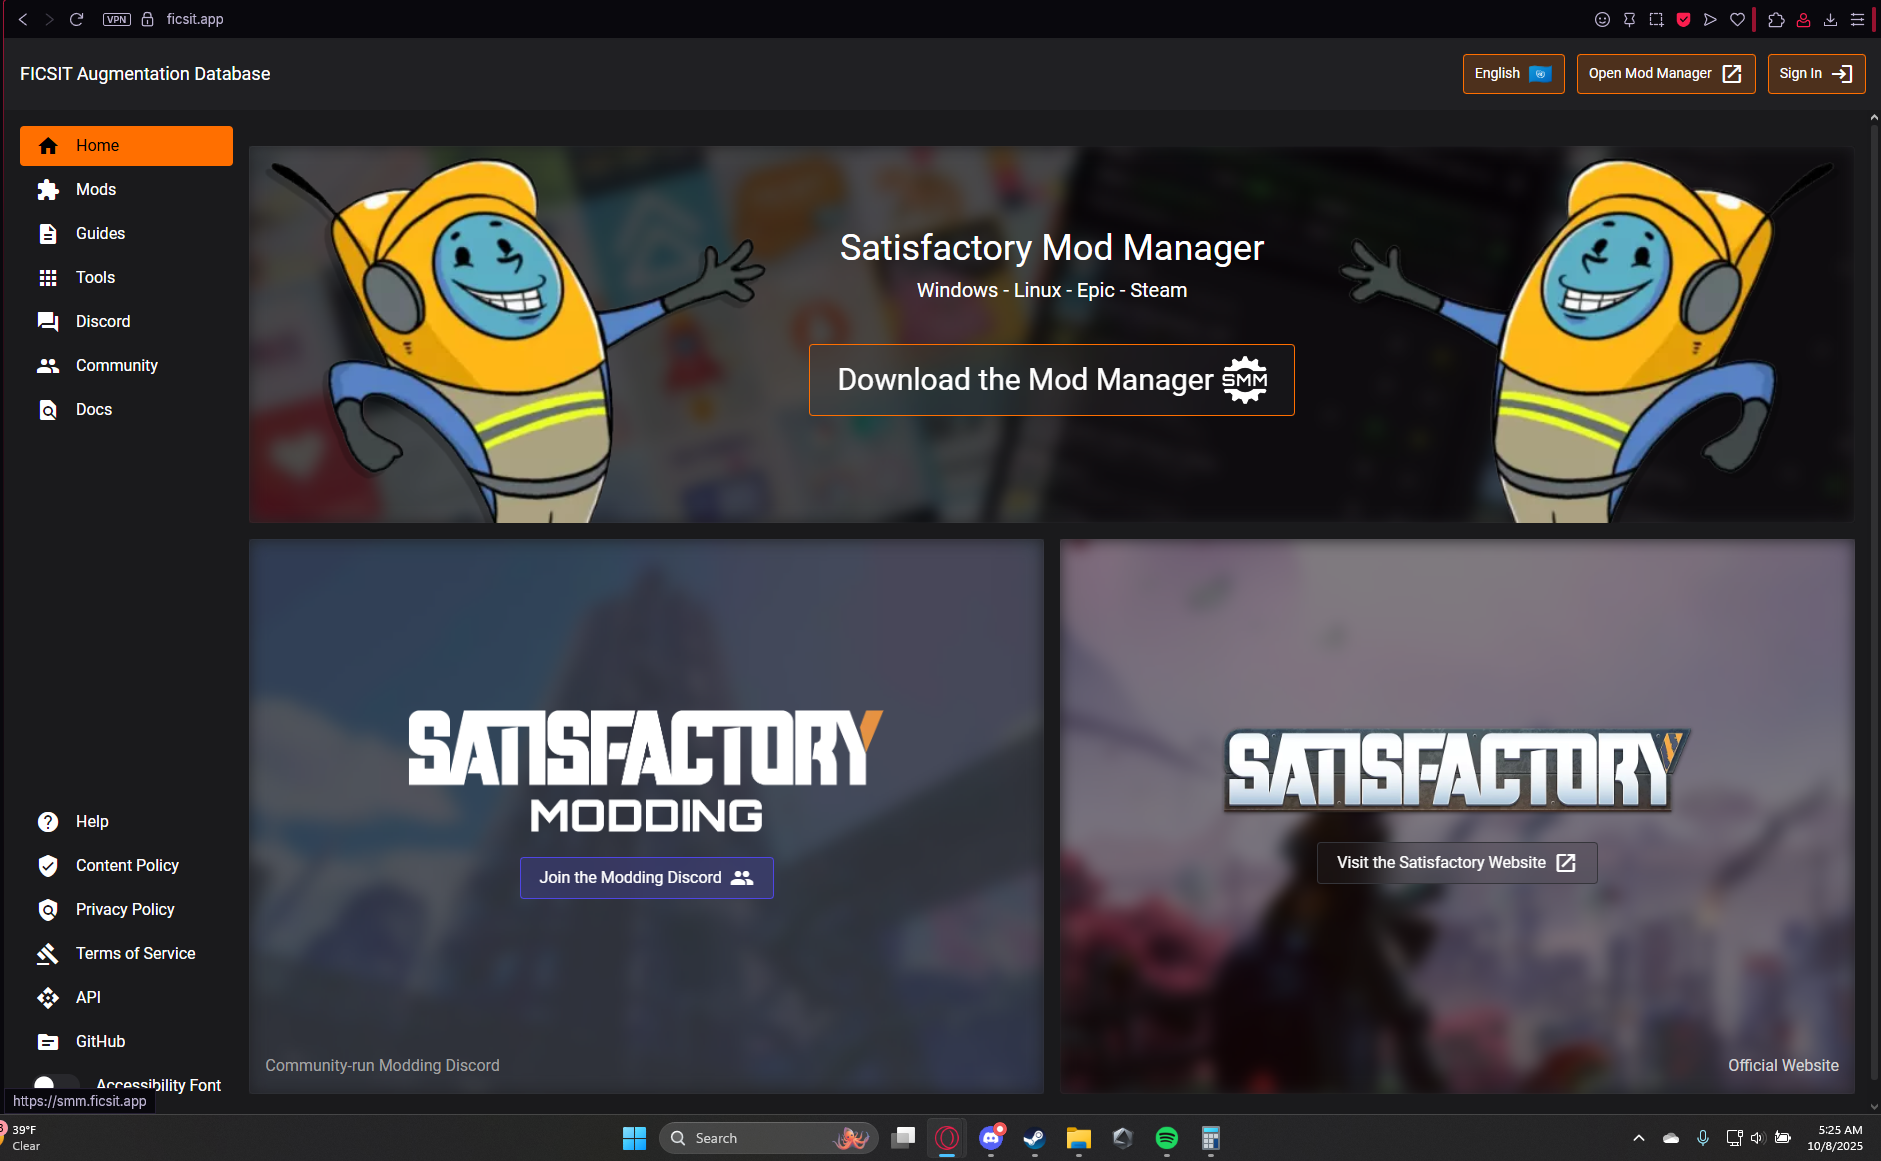Click the OneDrive cloud tray icon
Image resolution: width=1881 pixels, height=1161 pixels.
click(x=1671, y=1138)
